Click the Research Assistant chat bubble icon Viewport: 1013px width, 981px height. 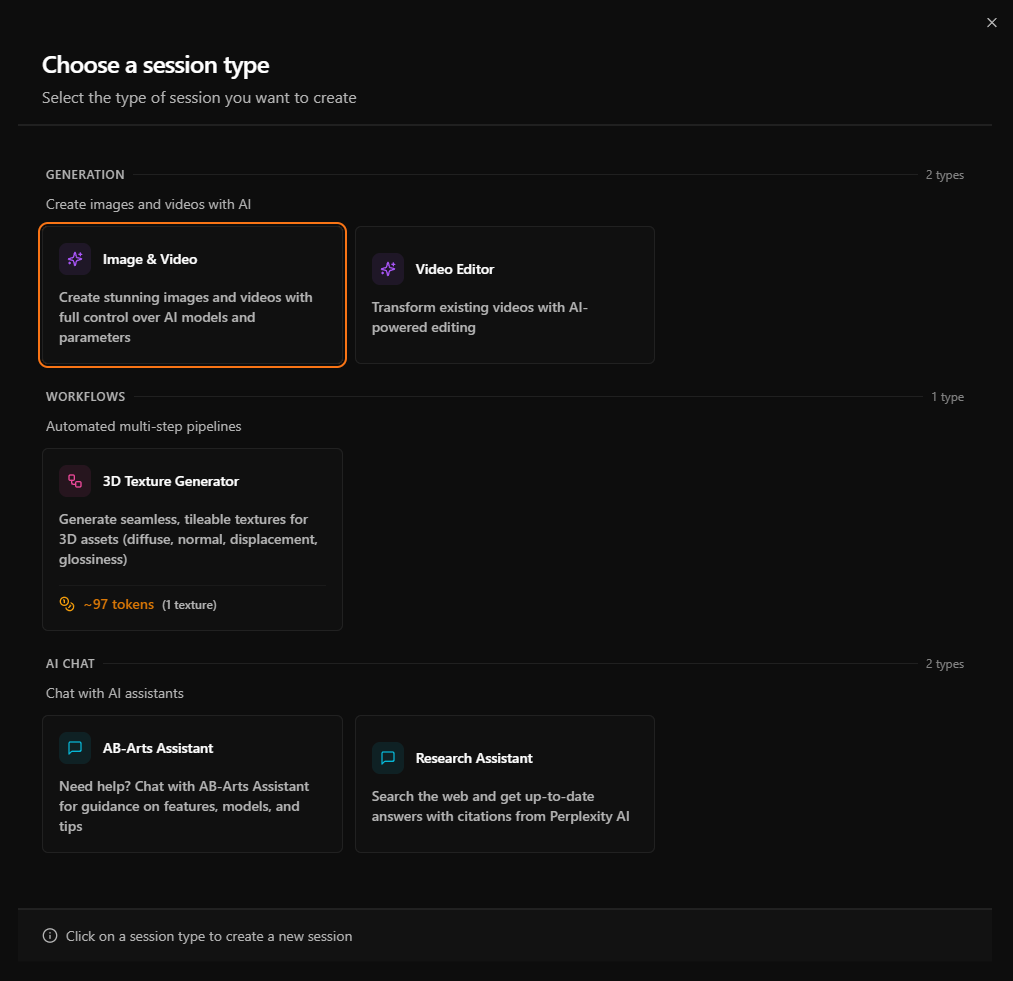[x=388, y=758]
